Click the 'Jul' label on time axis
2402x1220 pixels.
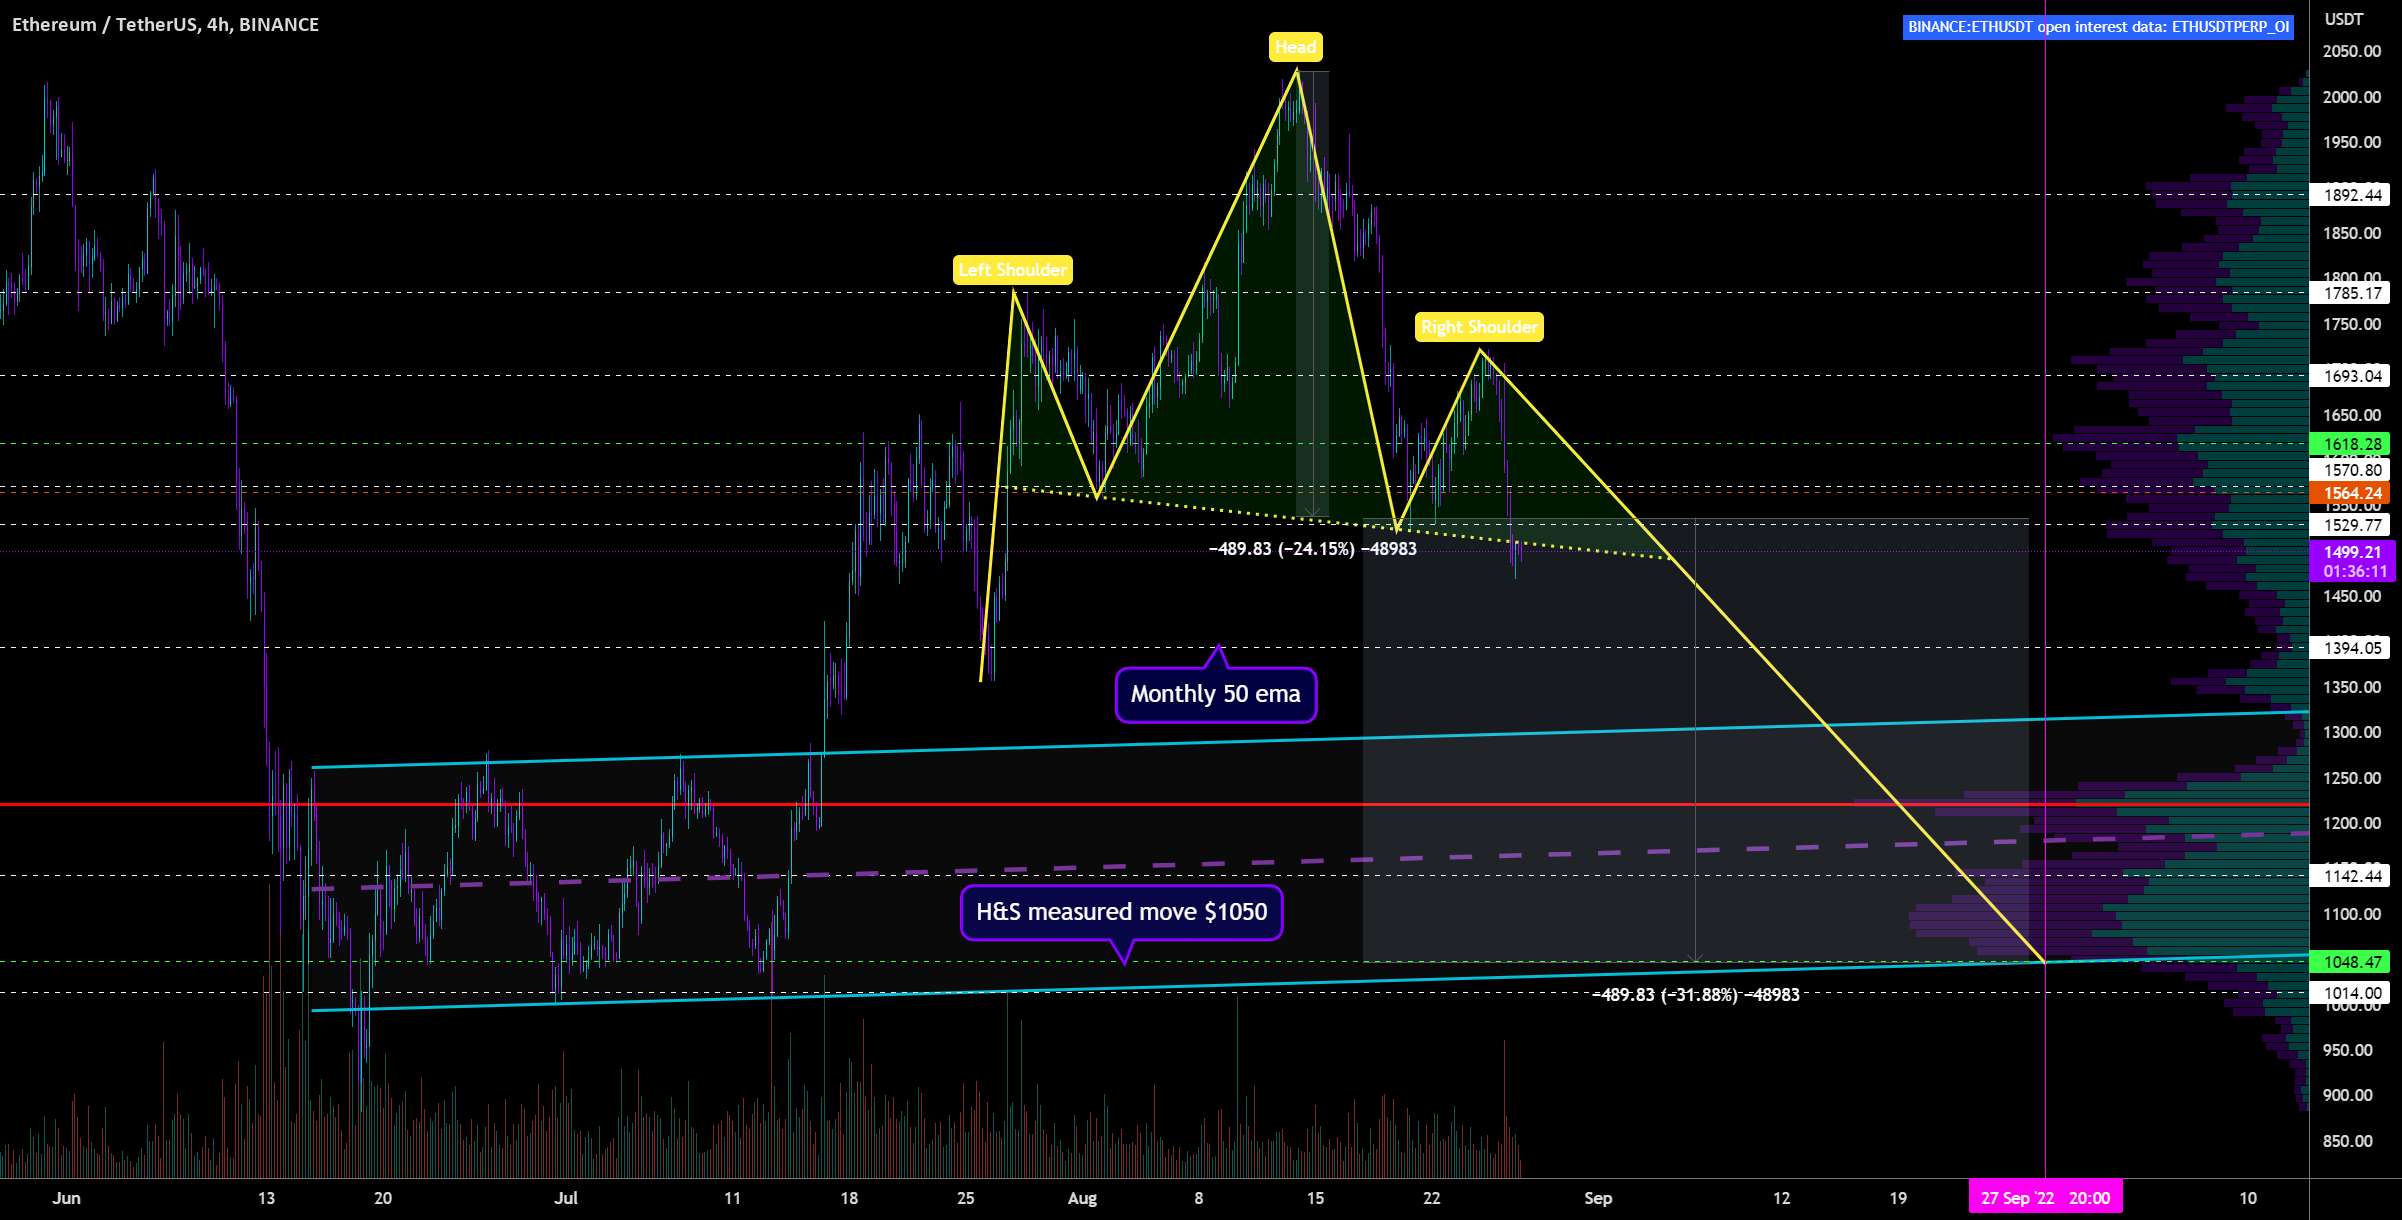point(566,1198)
